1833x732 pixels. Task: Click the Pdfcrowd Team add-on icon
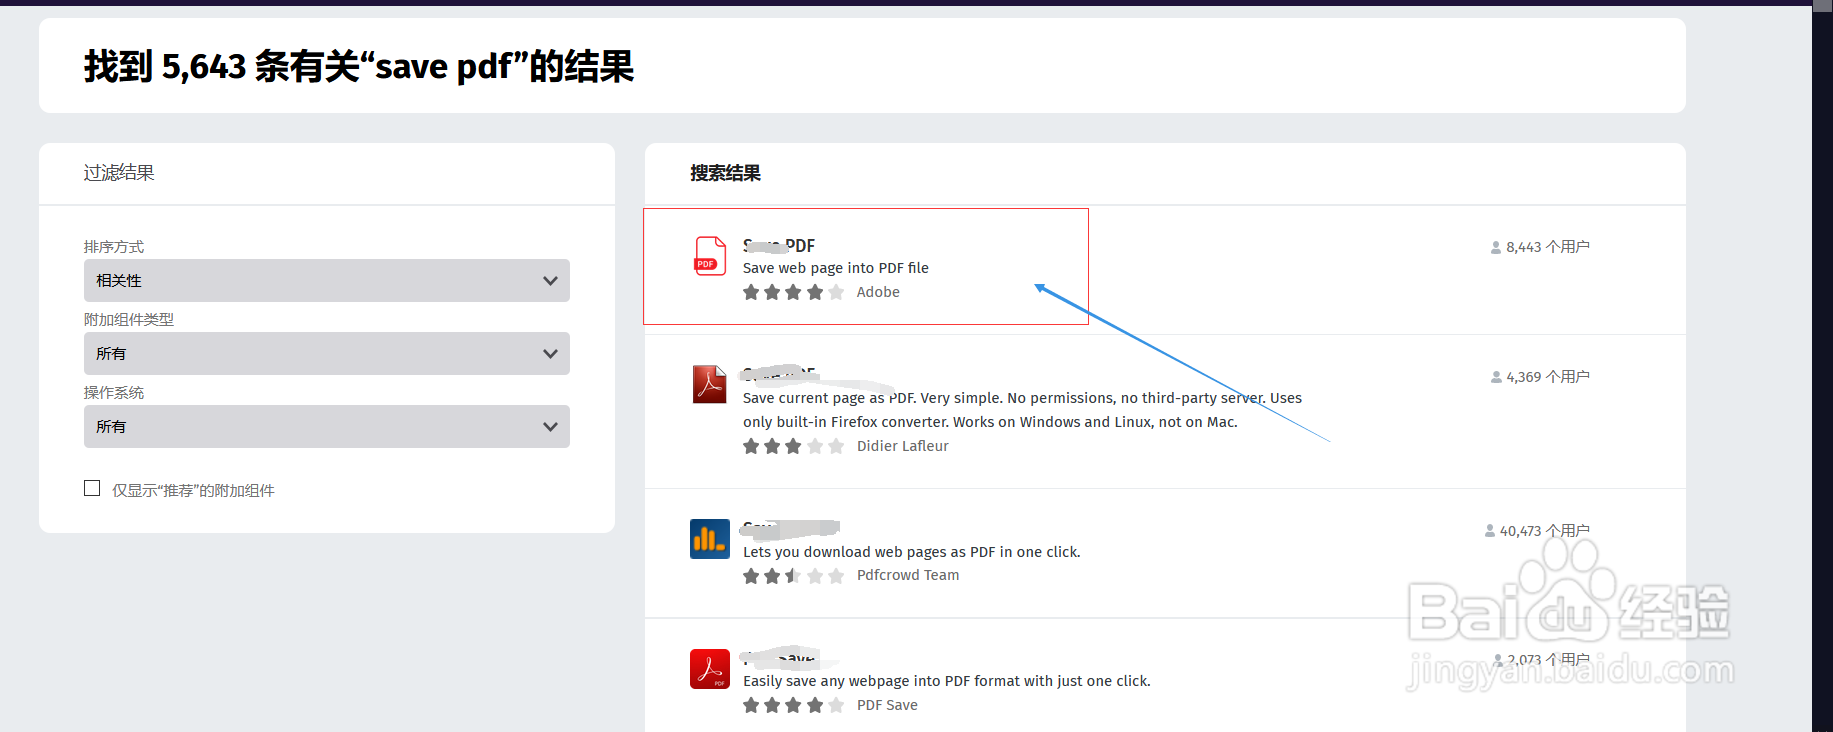click(x=710, y=539)
